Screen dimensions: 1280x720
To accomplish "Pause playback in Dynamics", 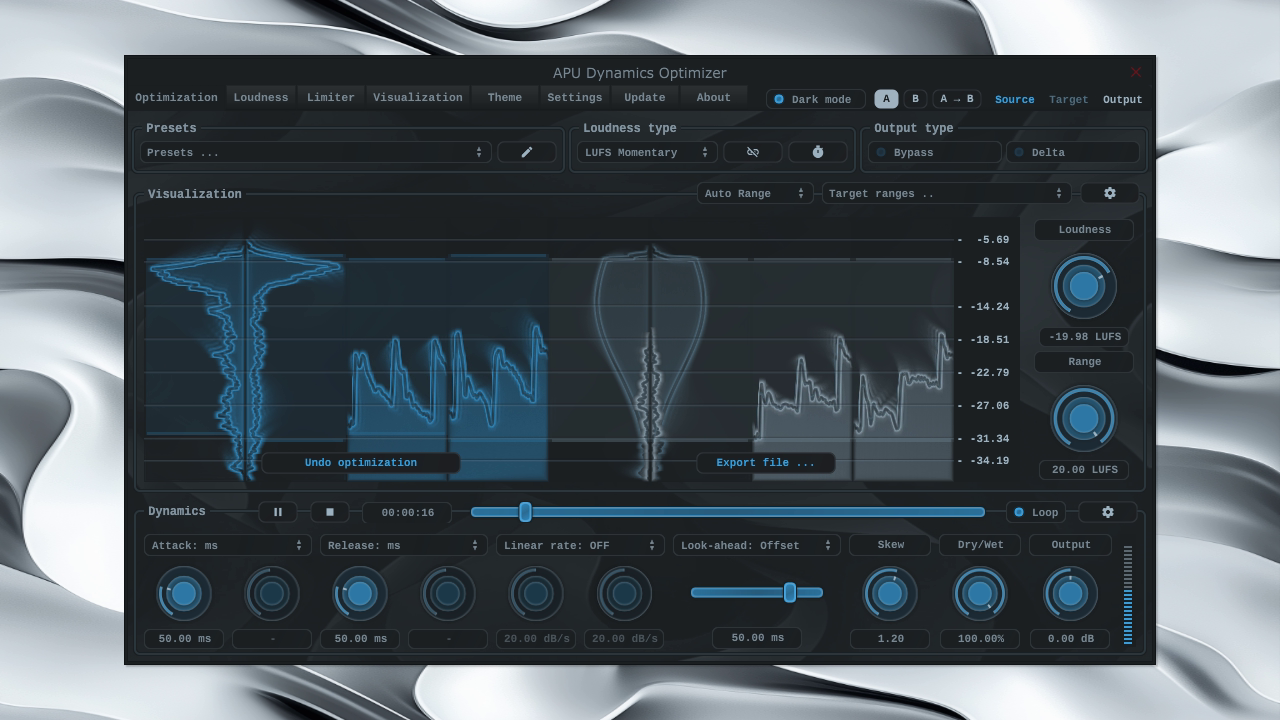I will coord(278,512).
